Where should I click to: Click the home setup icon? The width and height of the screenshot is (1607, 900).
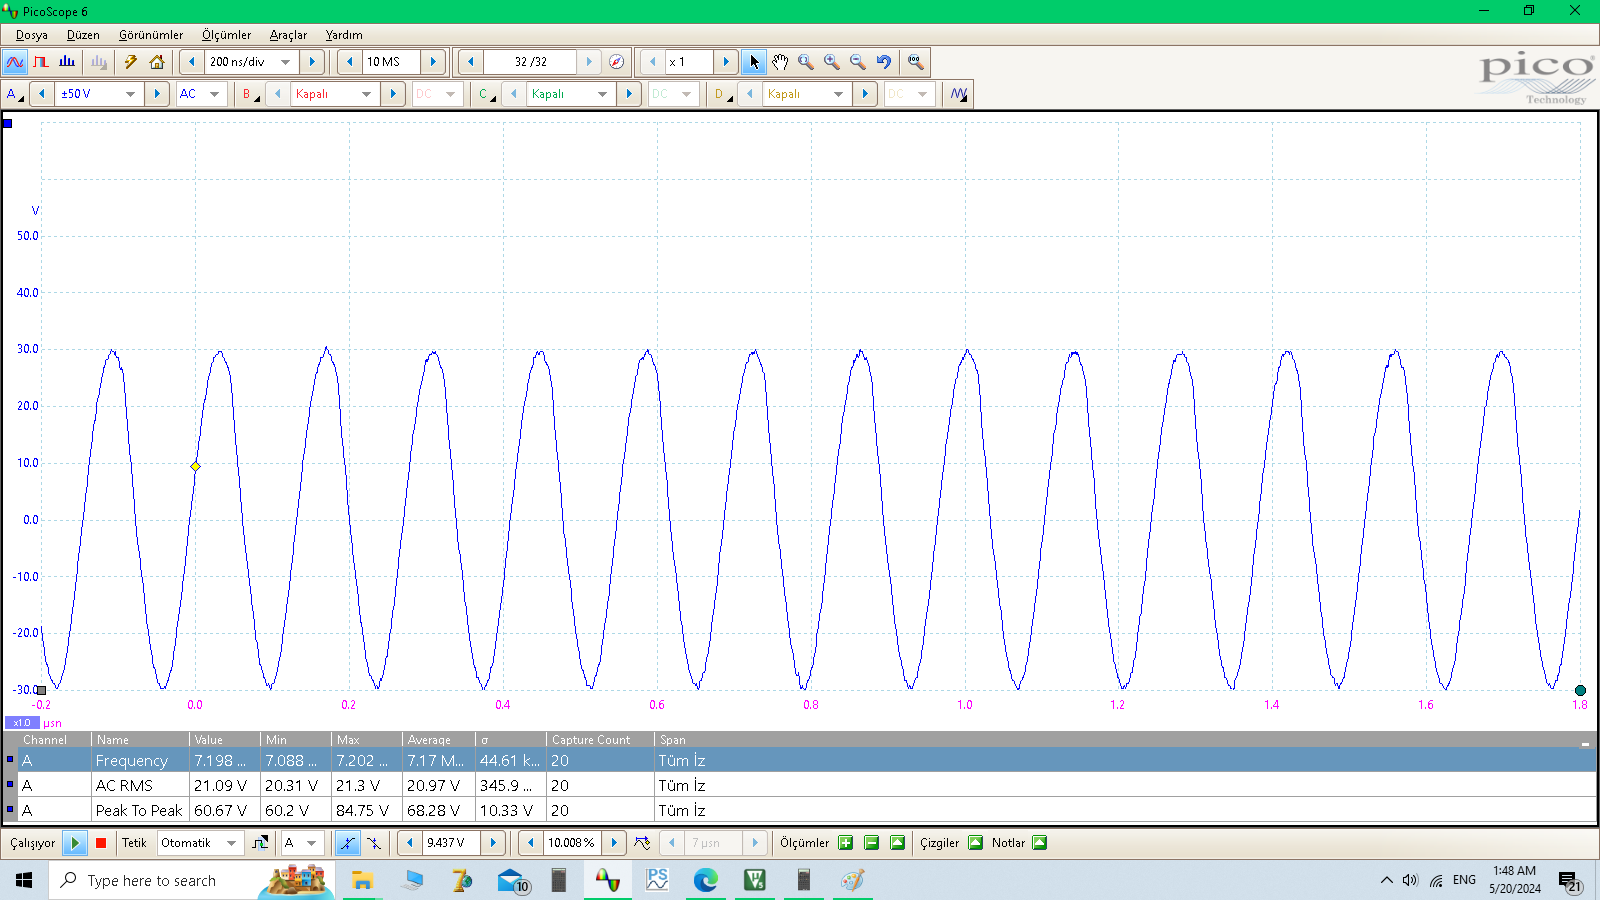click(157, 62)
